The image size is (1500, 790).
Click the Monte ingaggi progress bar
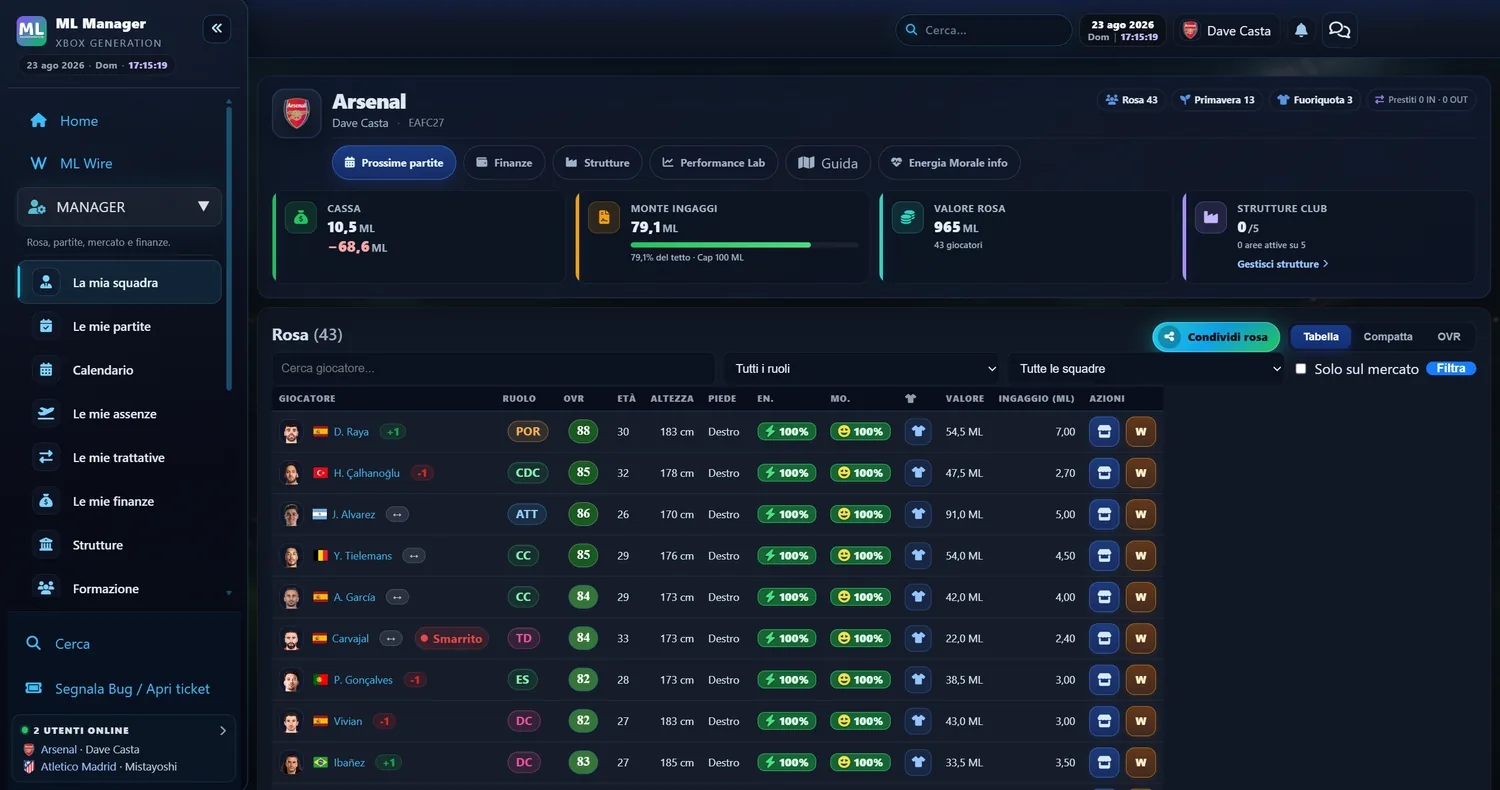pos(744,245)
